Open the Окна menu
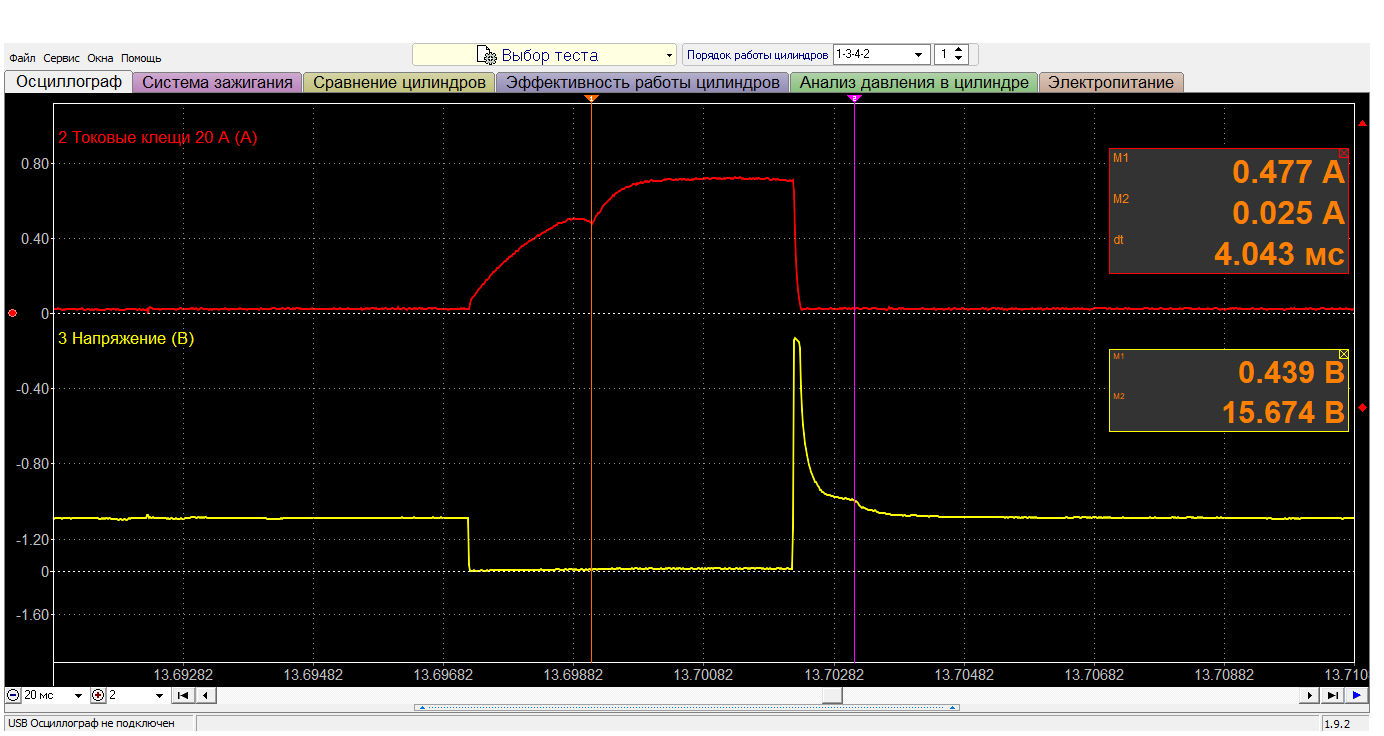 click(100, 58)
